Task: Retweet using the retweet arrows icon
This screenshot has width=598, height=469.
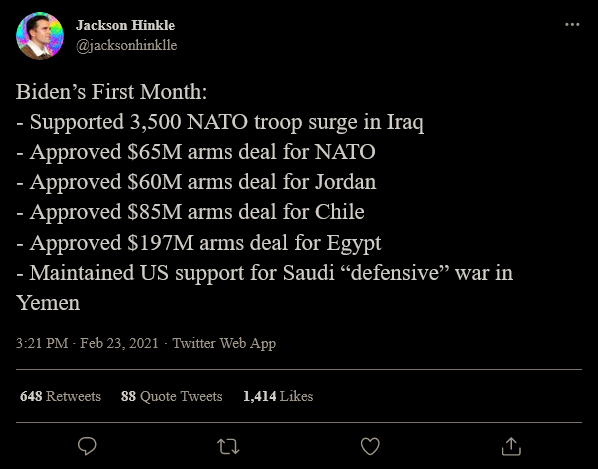Action: point(228,447)
